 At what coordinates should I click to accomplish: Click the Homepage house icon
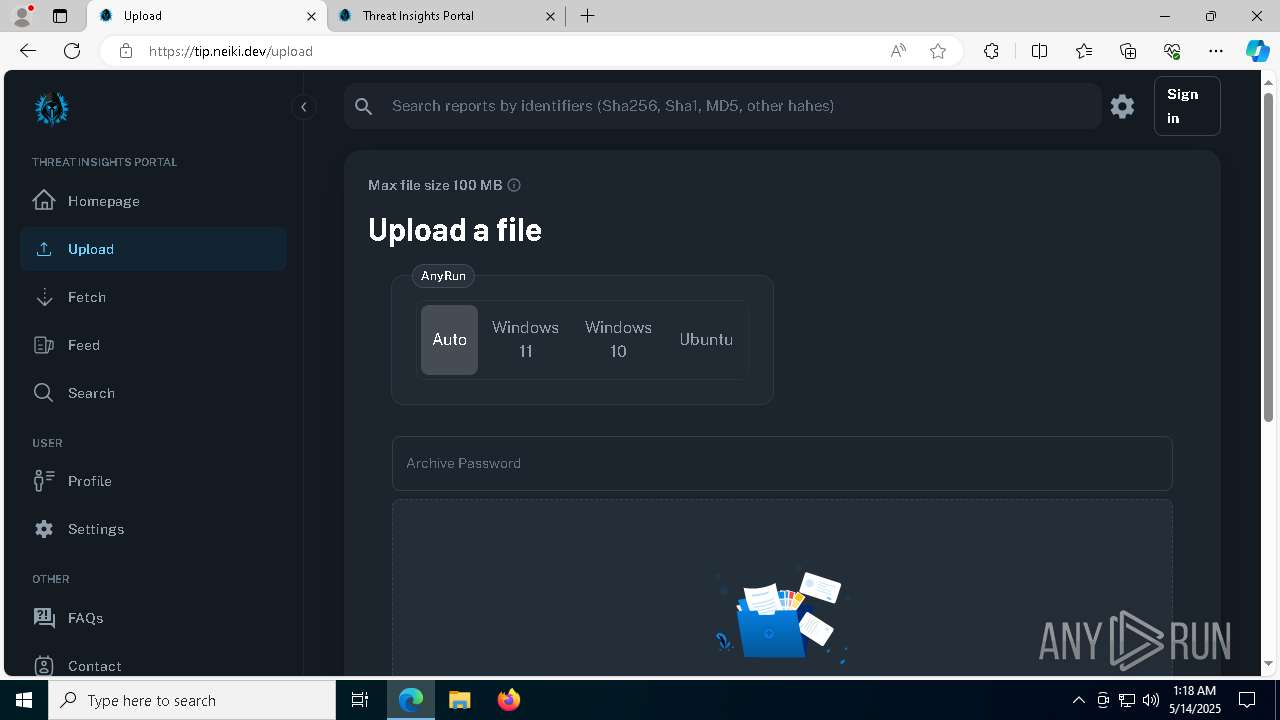(x=44, y=200)
